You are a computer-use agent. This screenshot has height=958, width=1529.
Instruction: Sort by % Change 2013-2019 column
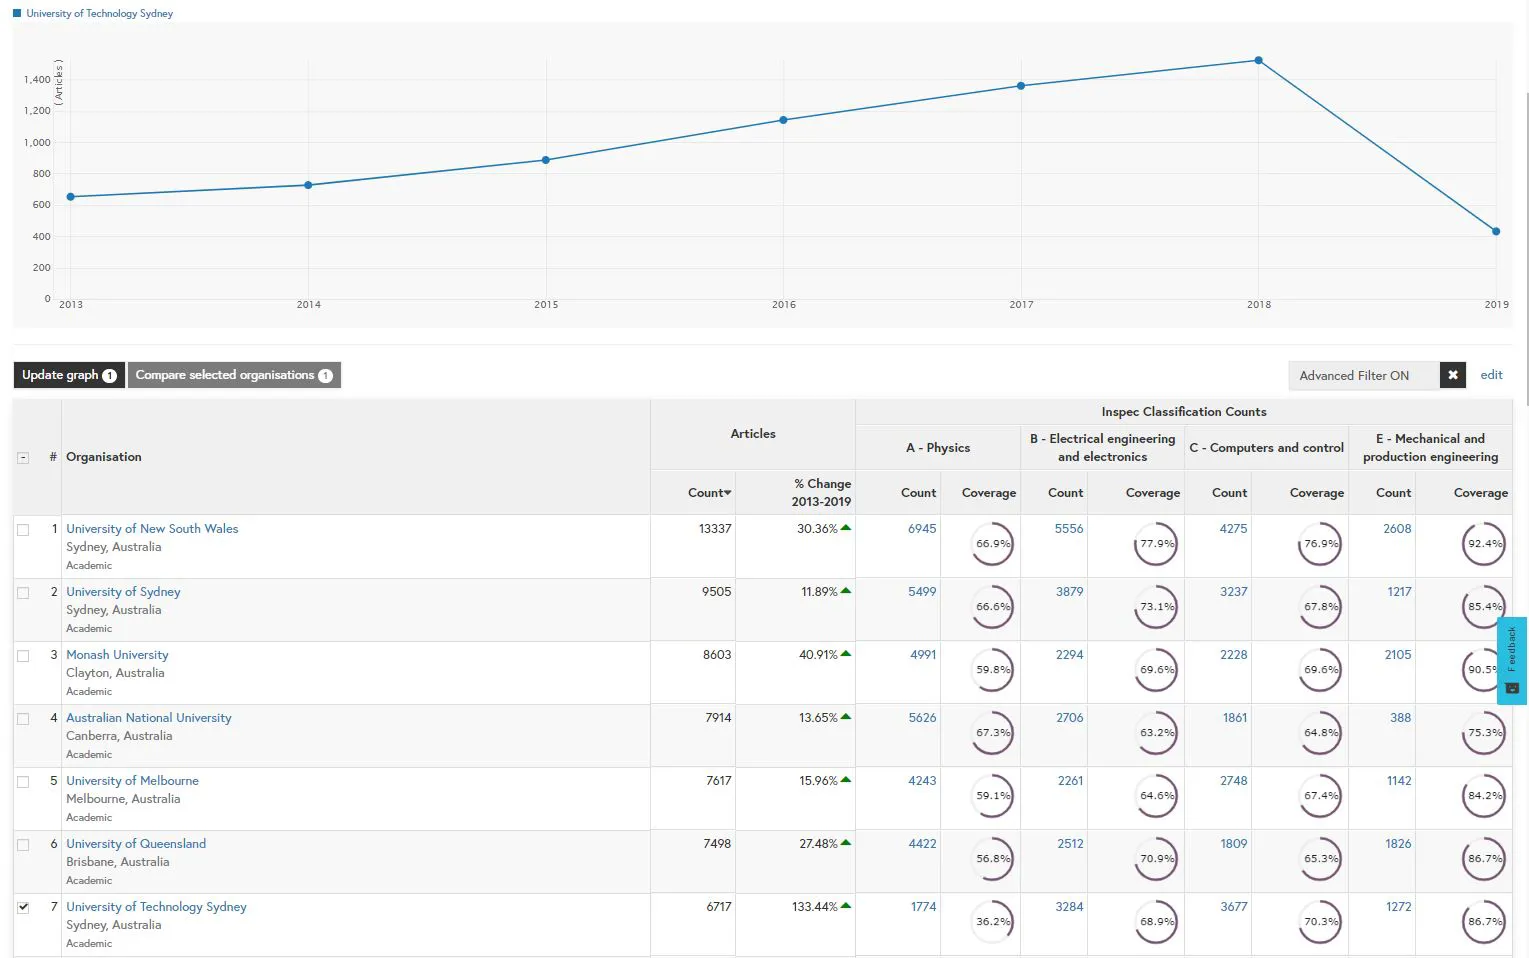[x=822, y=492]
